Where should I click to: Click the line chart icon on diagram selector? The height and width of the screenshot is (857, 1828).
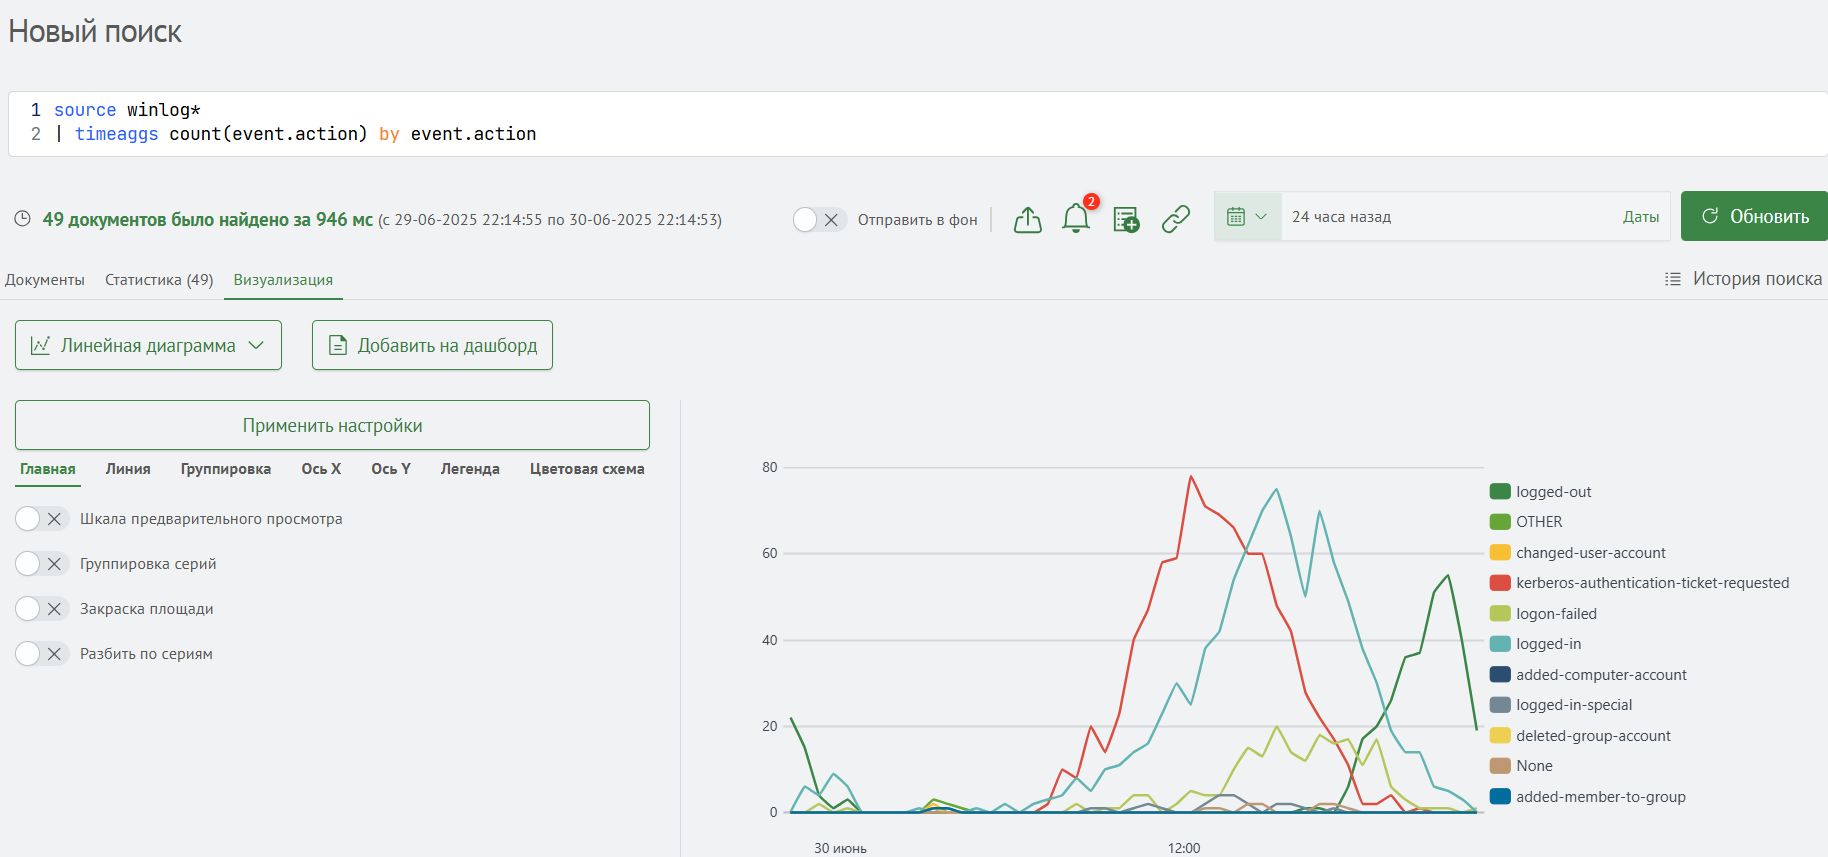coord(41,345)
